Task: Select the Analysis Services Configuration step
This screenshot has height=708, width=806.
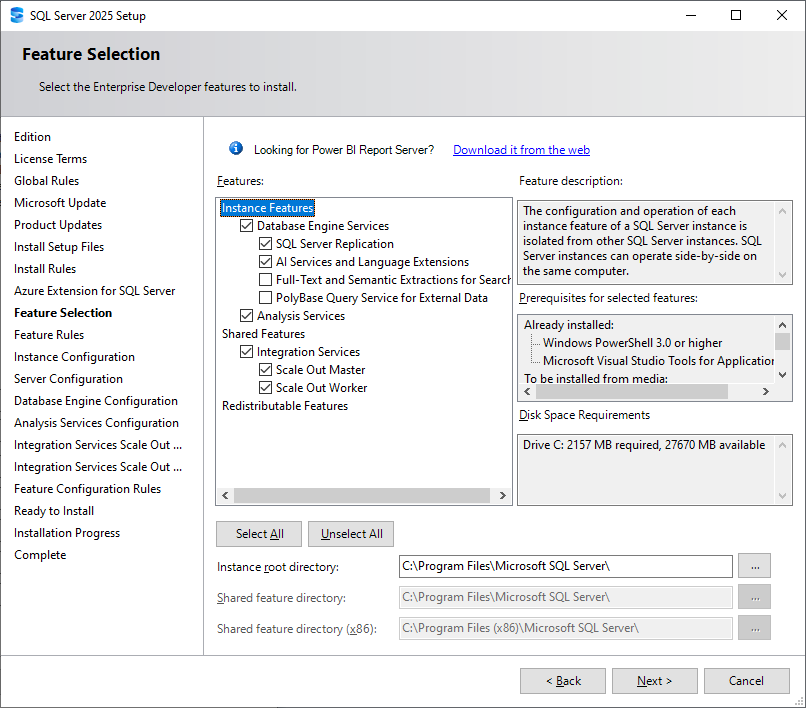Action: tap(97, 423)
